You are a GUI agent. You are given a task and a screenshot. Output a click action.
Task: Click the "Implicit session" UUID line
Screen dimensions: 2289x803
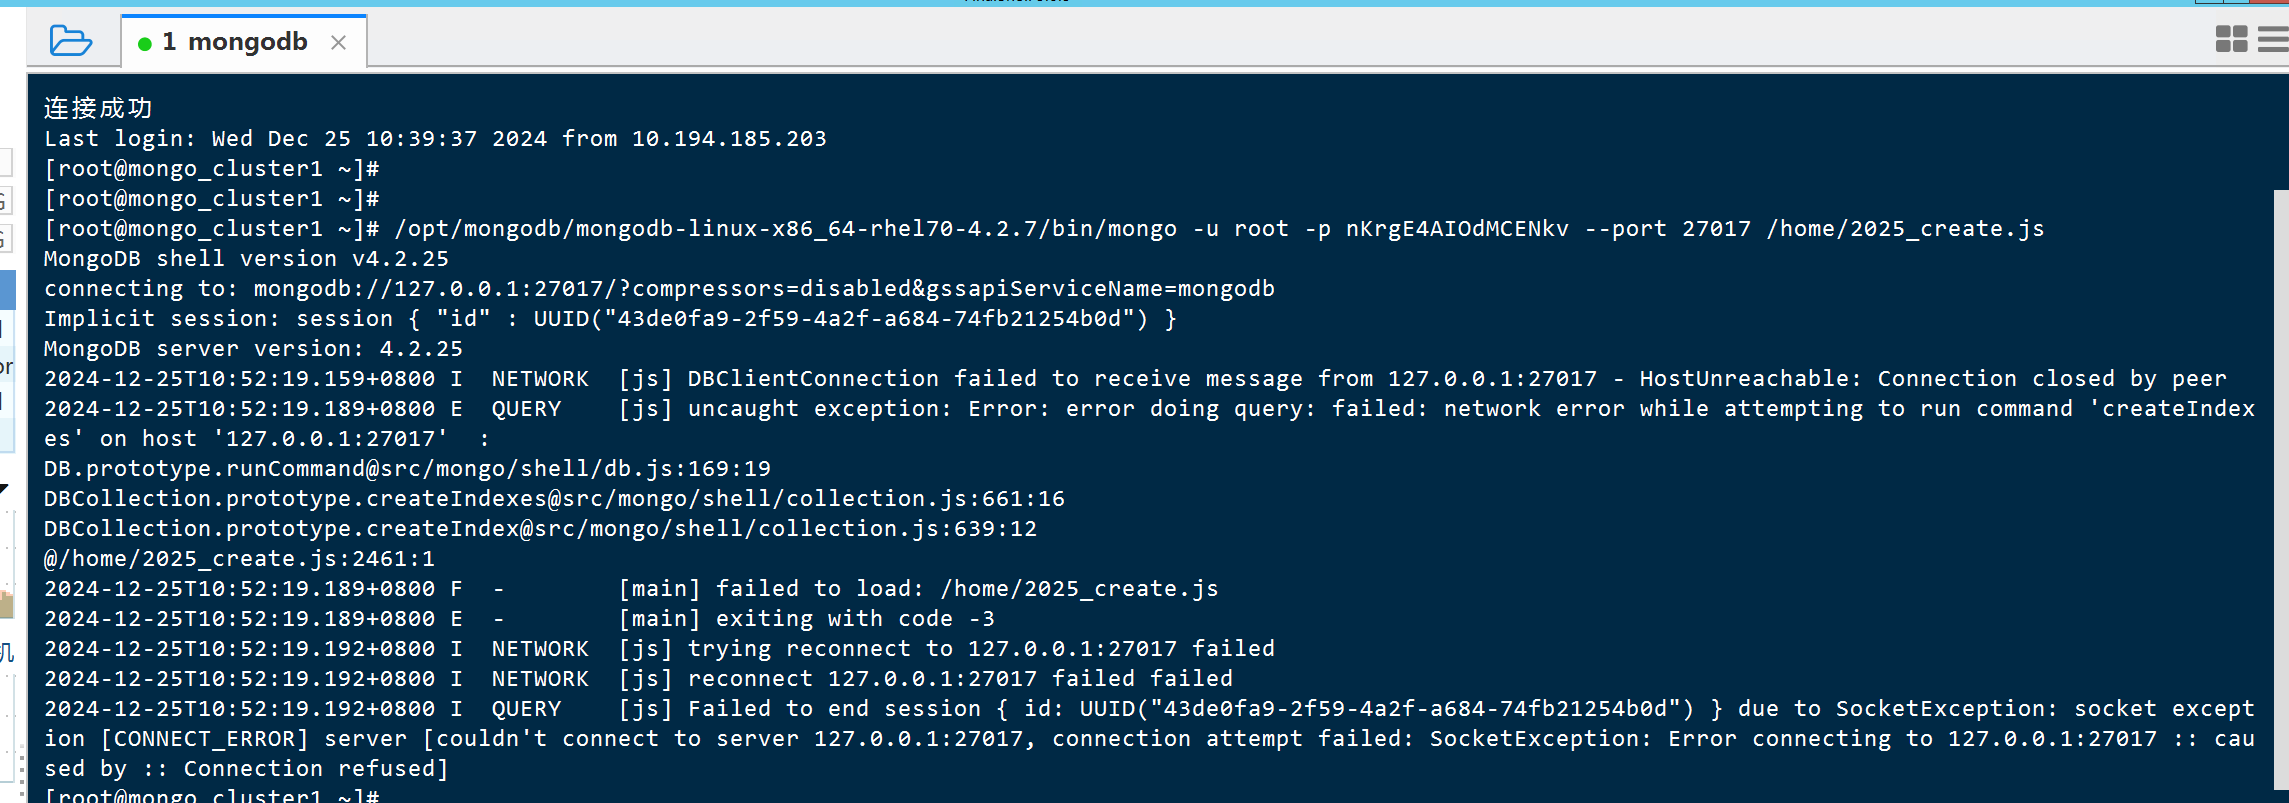(610, 319)
